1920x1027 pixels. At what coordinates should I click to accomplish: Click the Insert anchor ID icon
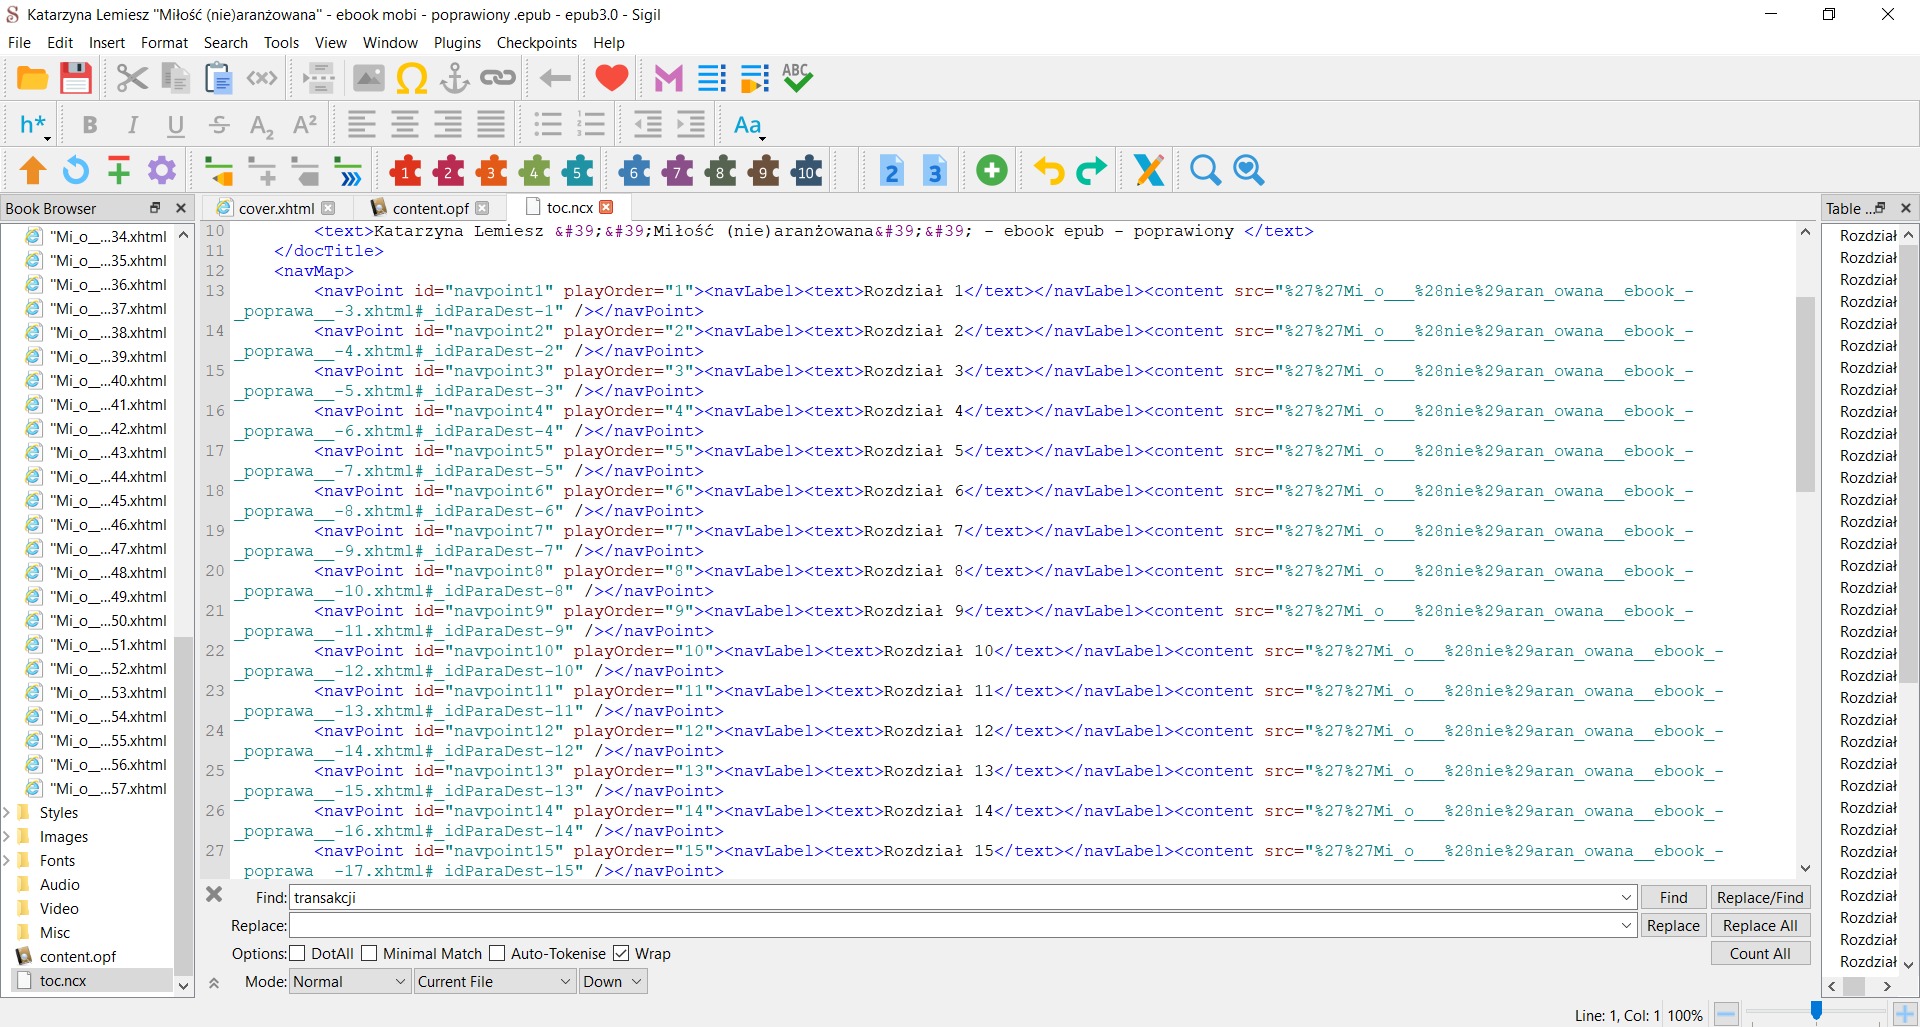(455, 78)
